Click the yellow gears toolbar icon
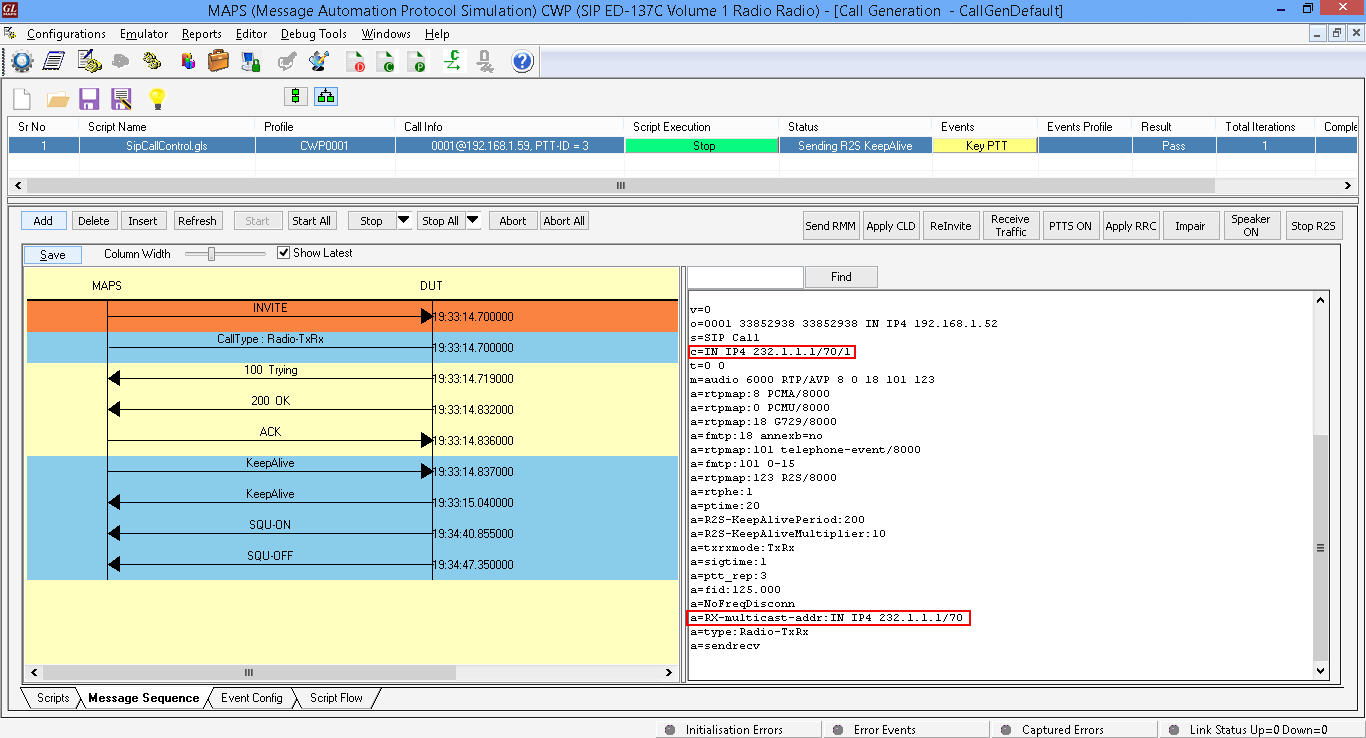Image resolution: width=1366 pixels, height=738 pixels. coord(152,62)
